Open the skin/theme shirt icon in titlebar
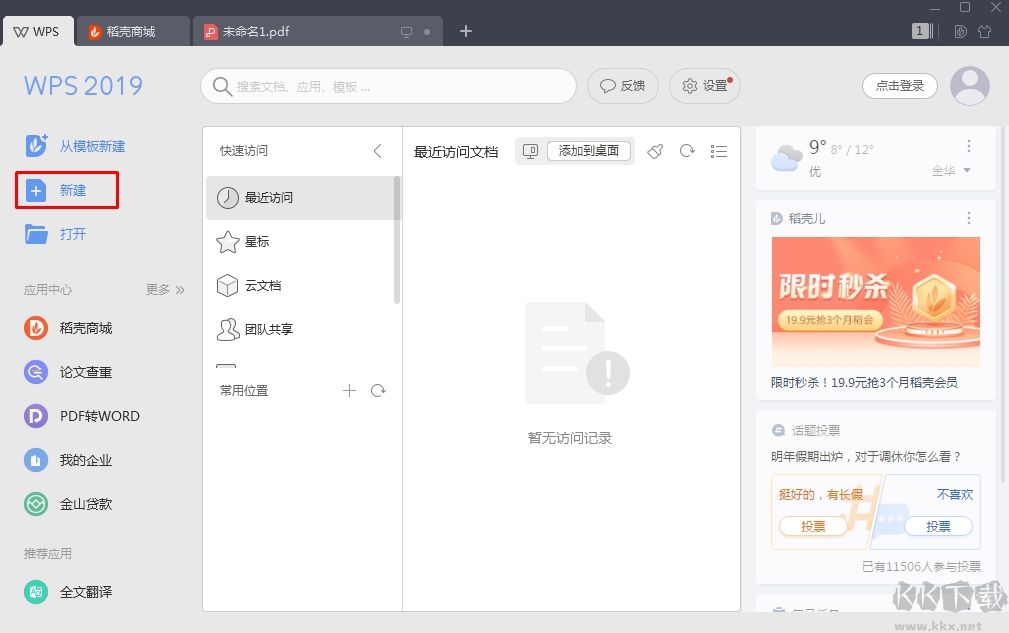 coord(985,31)
